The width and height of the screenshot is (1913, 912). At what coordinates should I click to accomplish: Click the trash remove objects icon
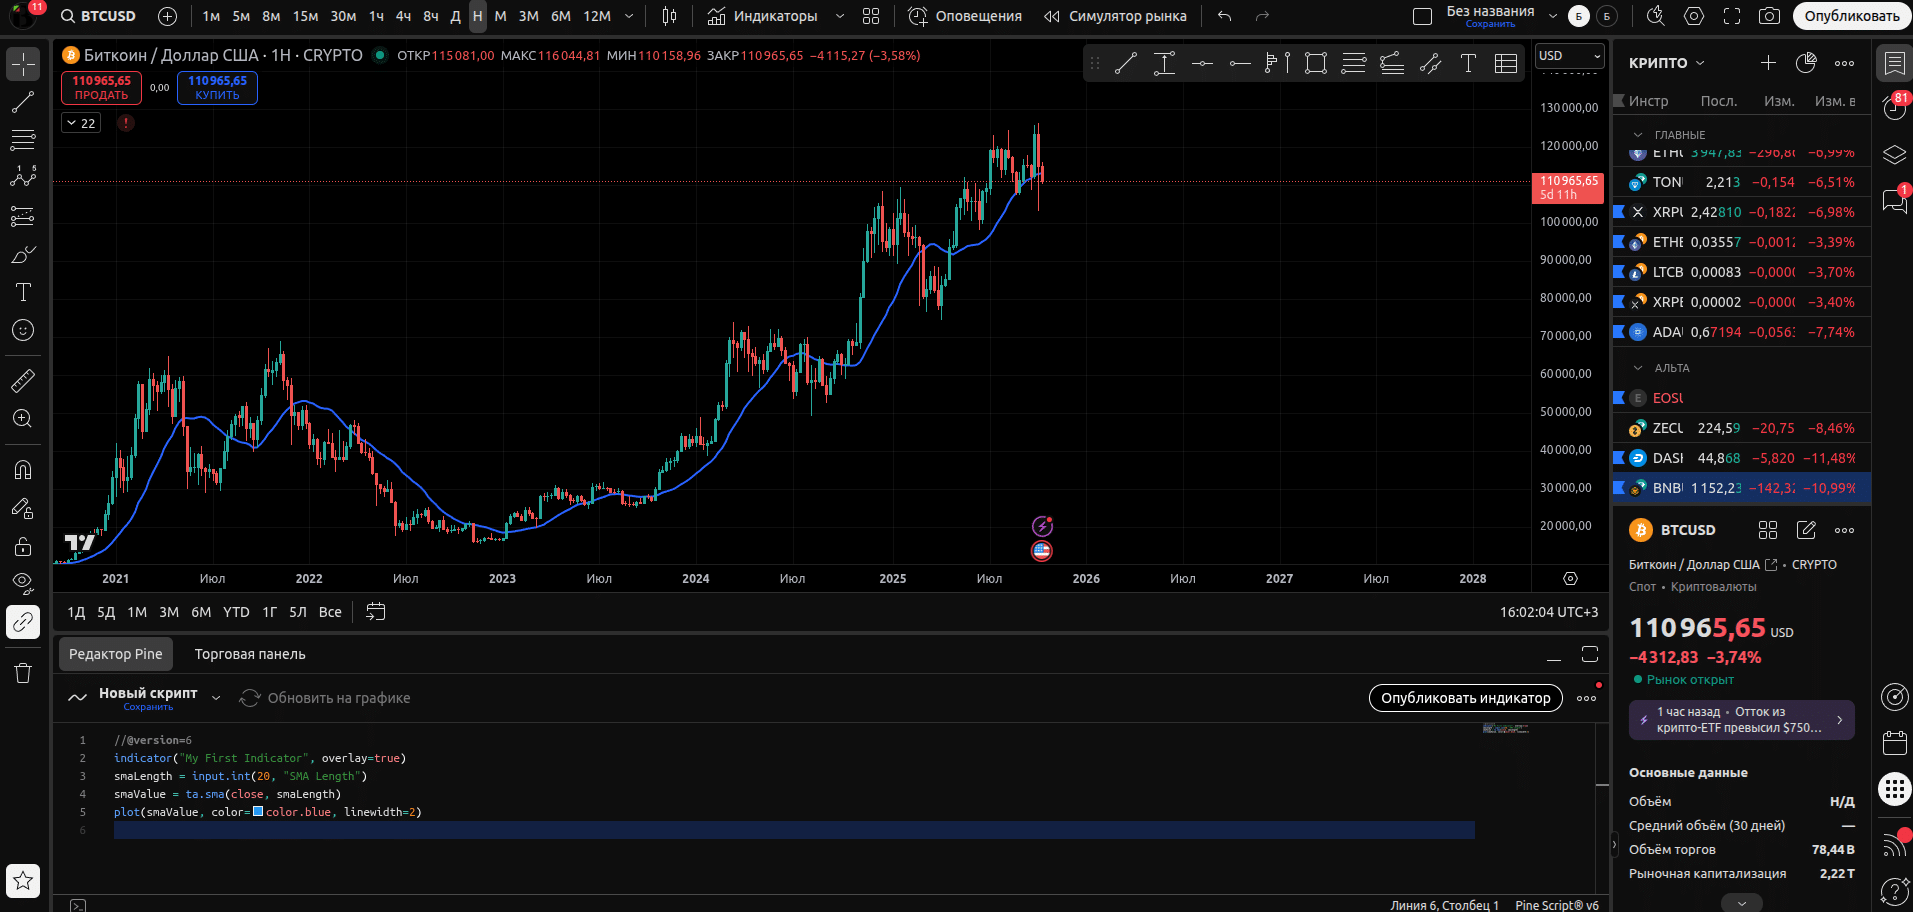[22, 673]
